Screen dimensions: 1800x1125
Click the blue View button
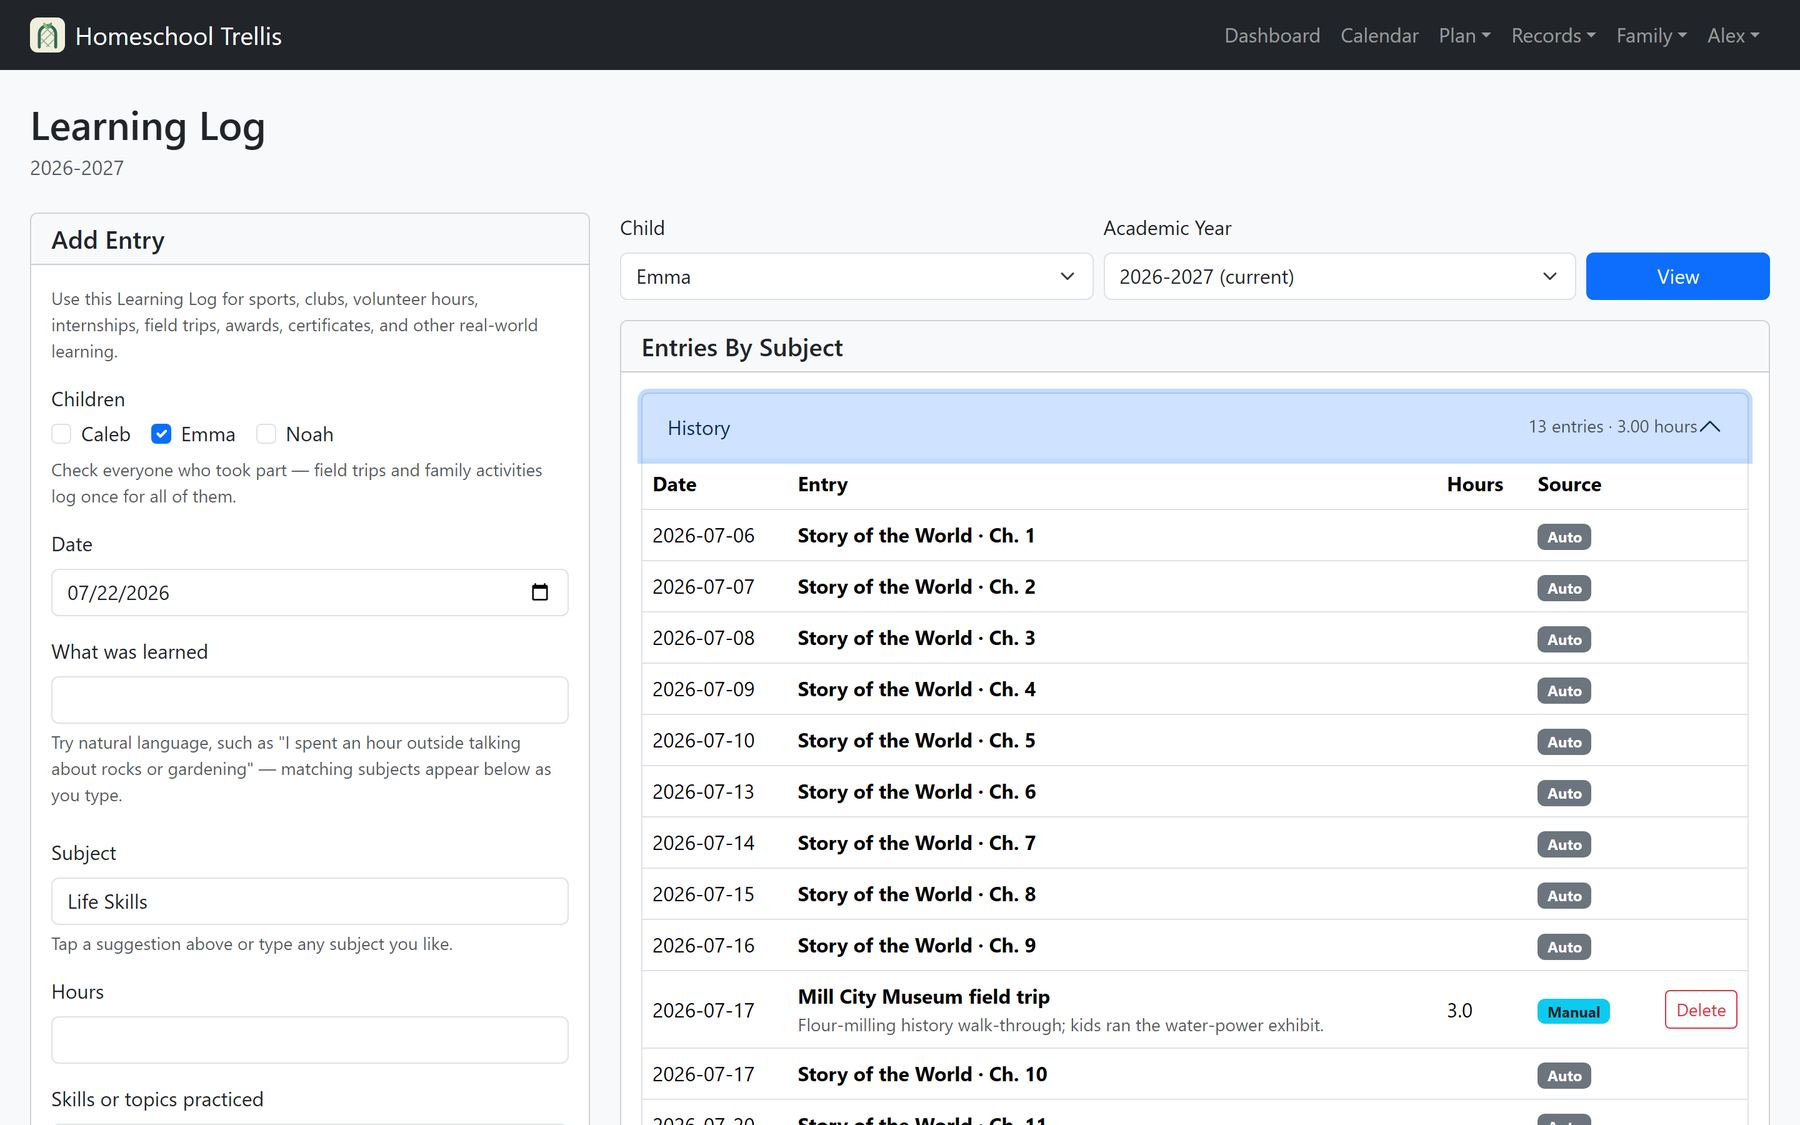point(1677,276)
